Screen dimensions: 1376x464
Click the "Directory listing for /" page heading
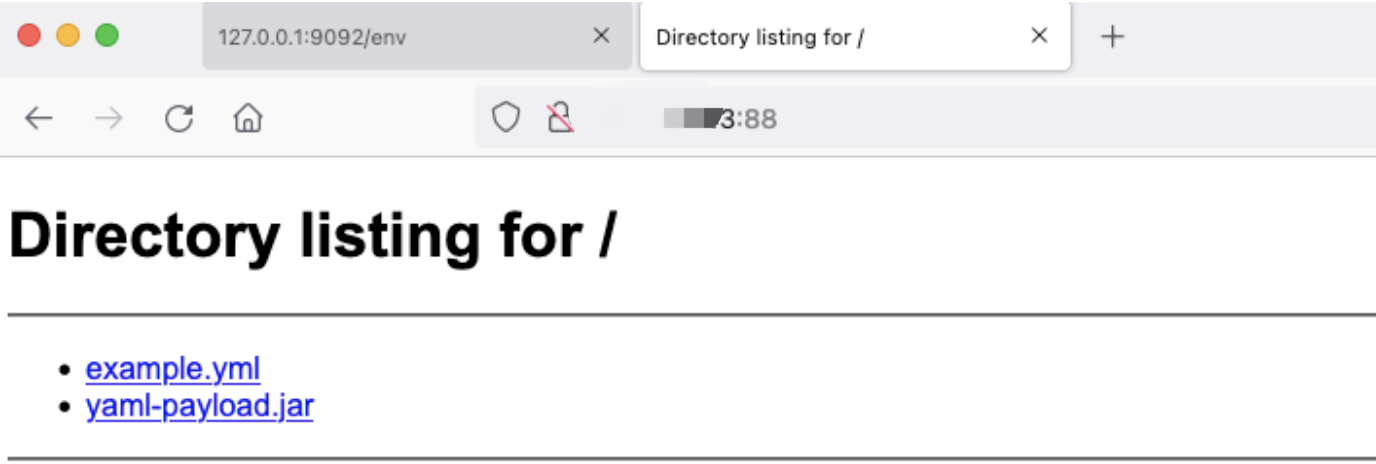pos(311,237)
